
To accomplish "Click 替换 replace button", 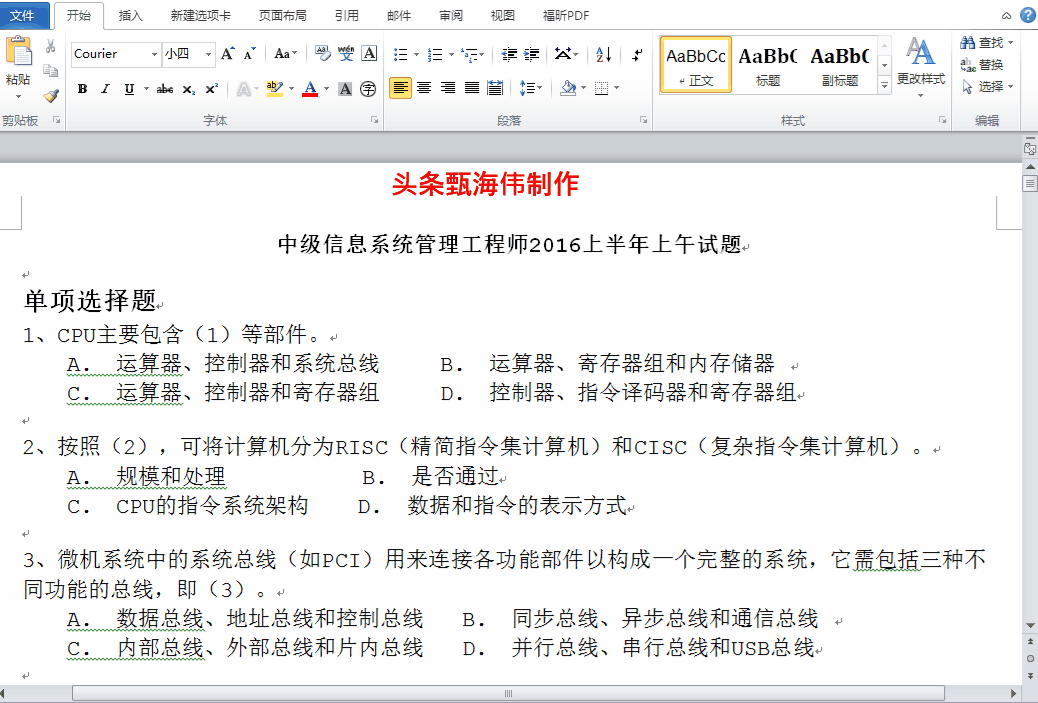I will (982, 65).
